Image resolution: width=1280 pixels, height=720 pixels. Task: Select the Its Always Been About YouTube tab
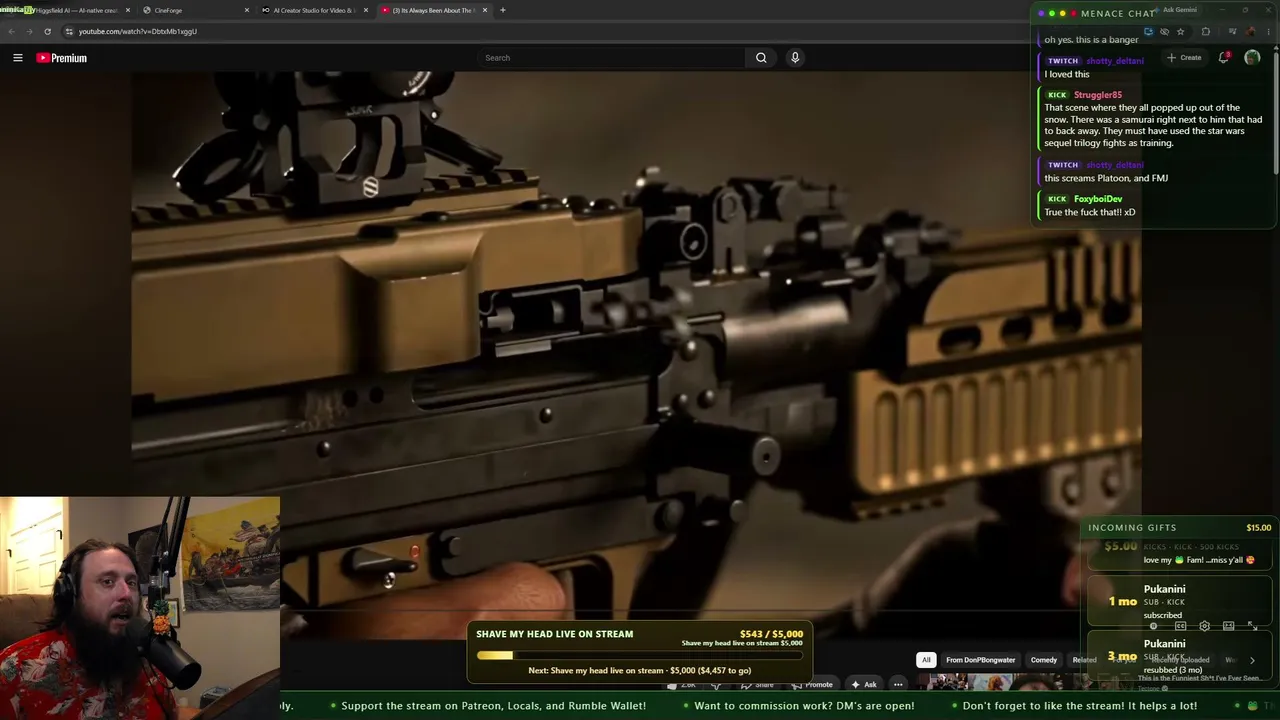[433, 10]
